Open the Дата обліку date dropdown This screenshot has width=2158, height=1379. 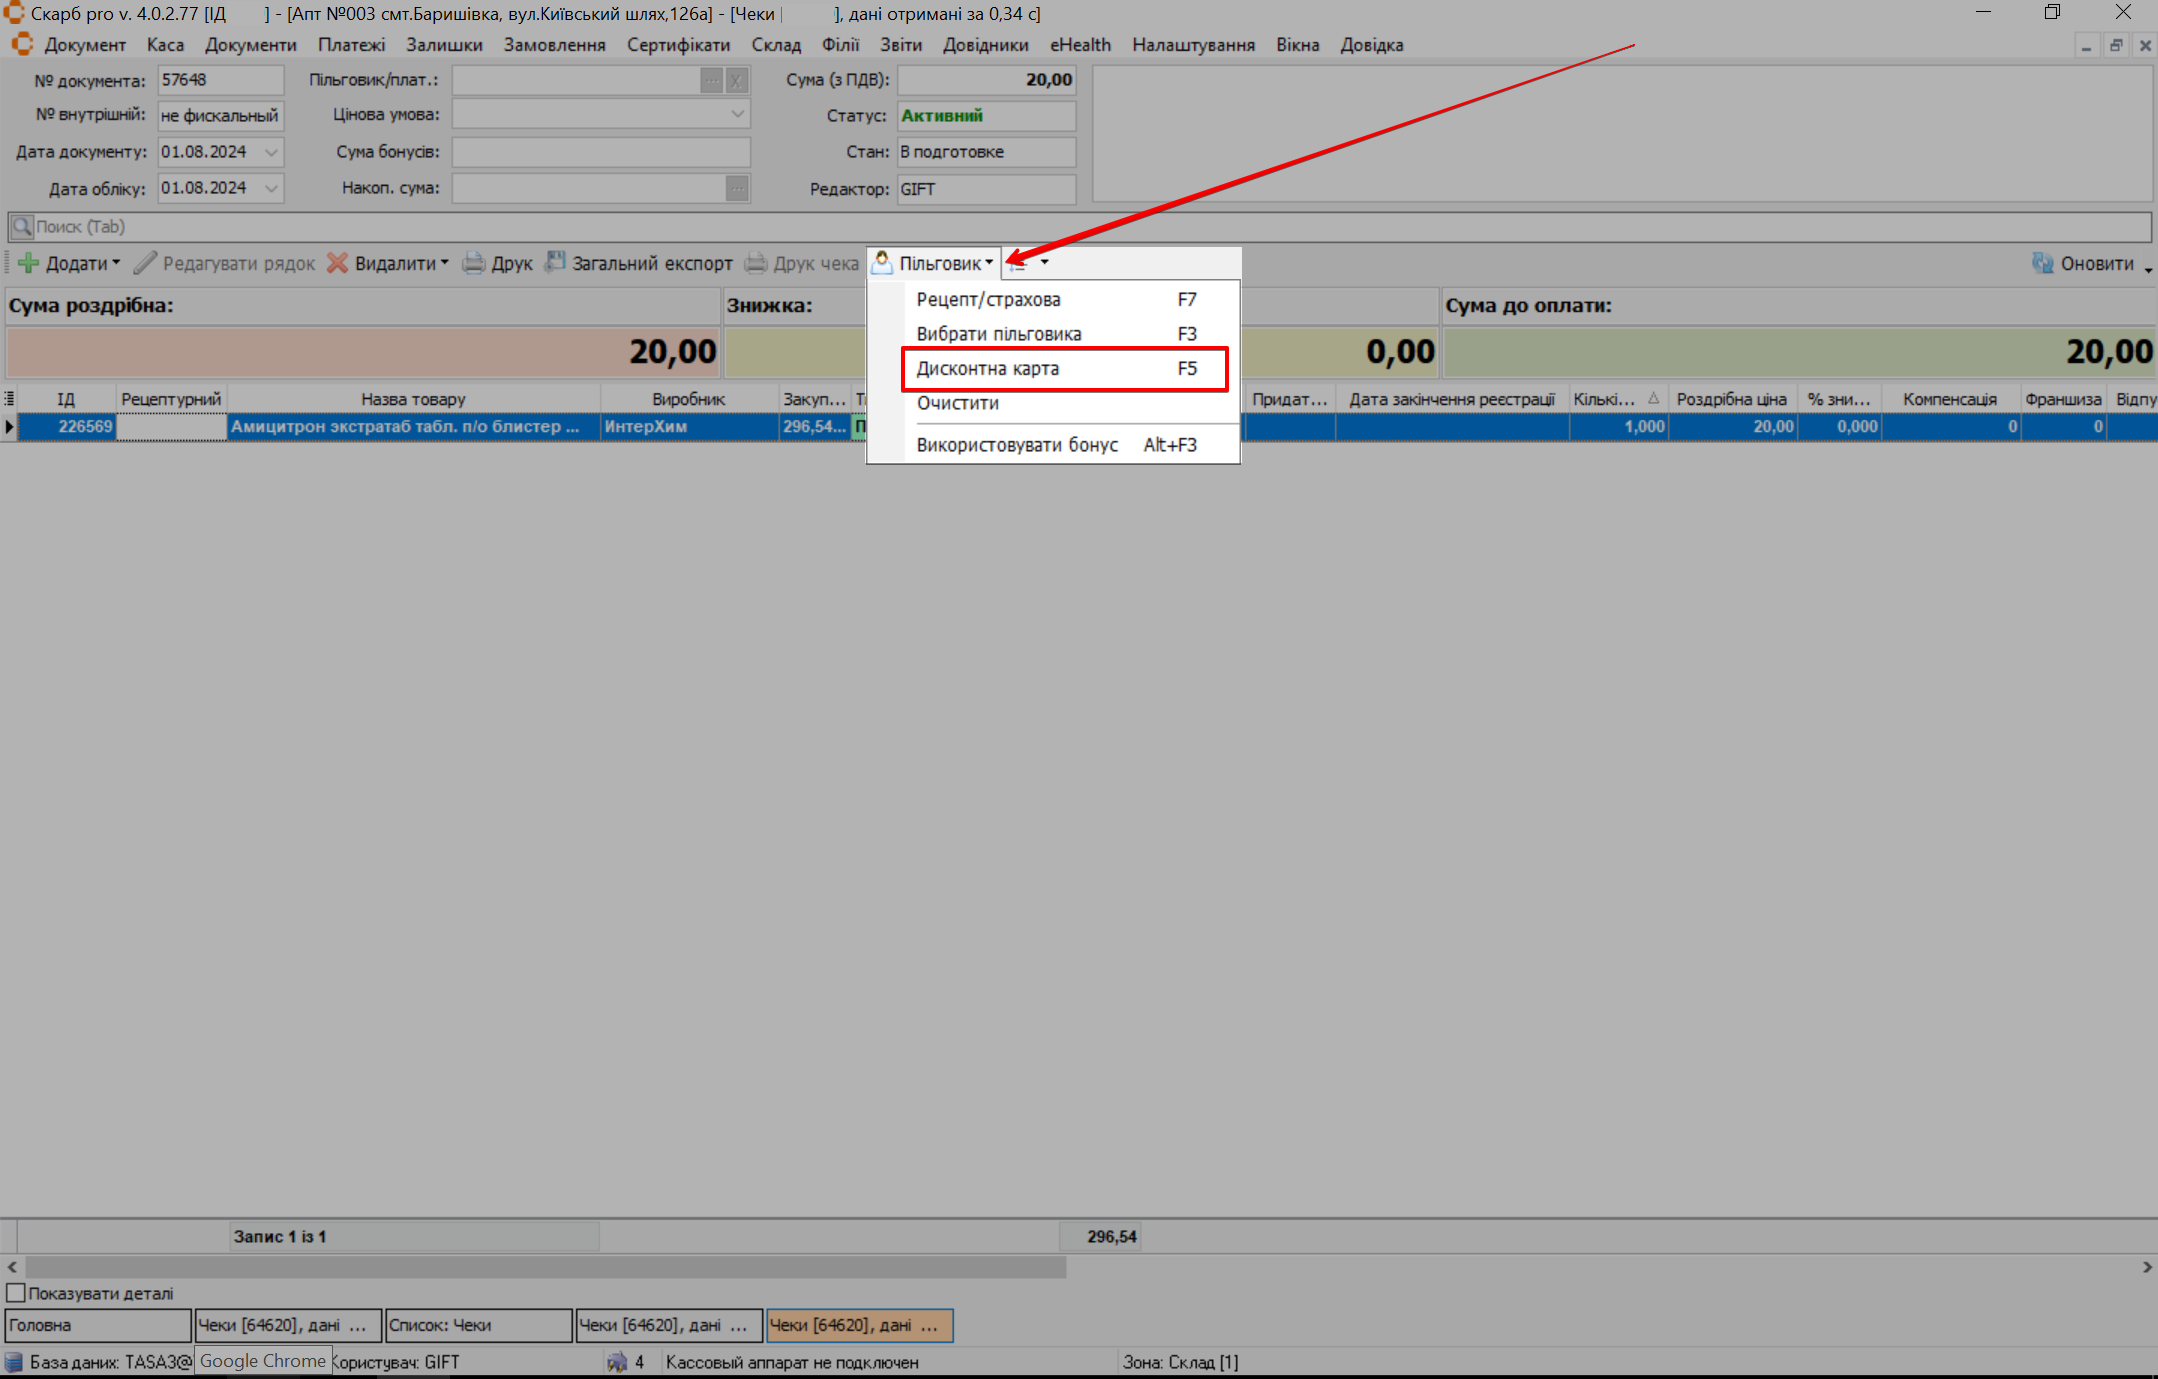tap(271, 188)
